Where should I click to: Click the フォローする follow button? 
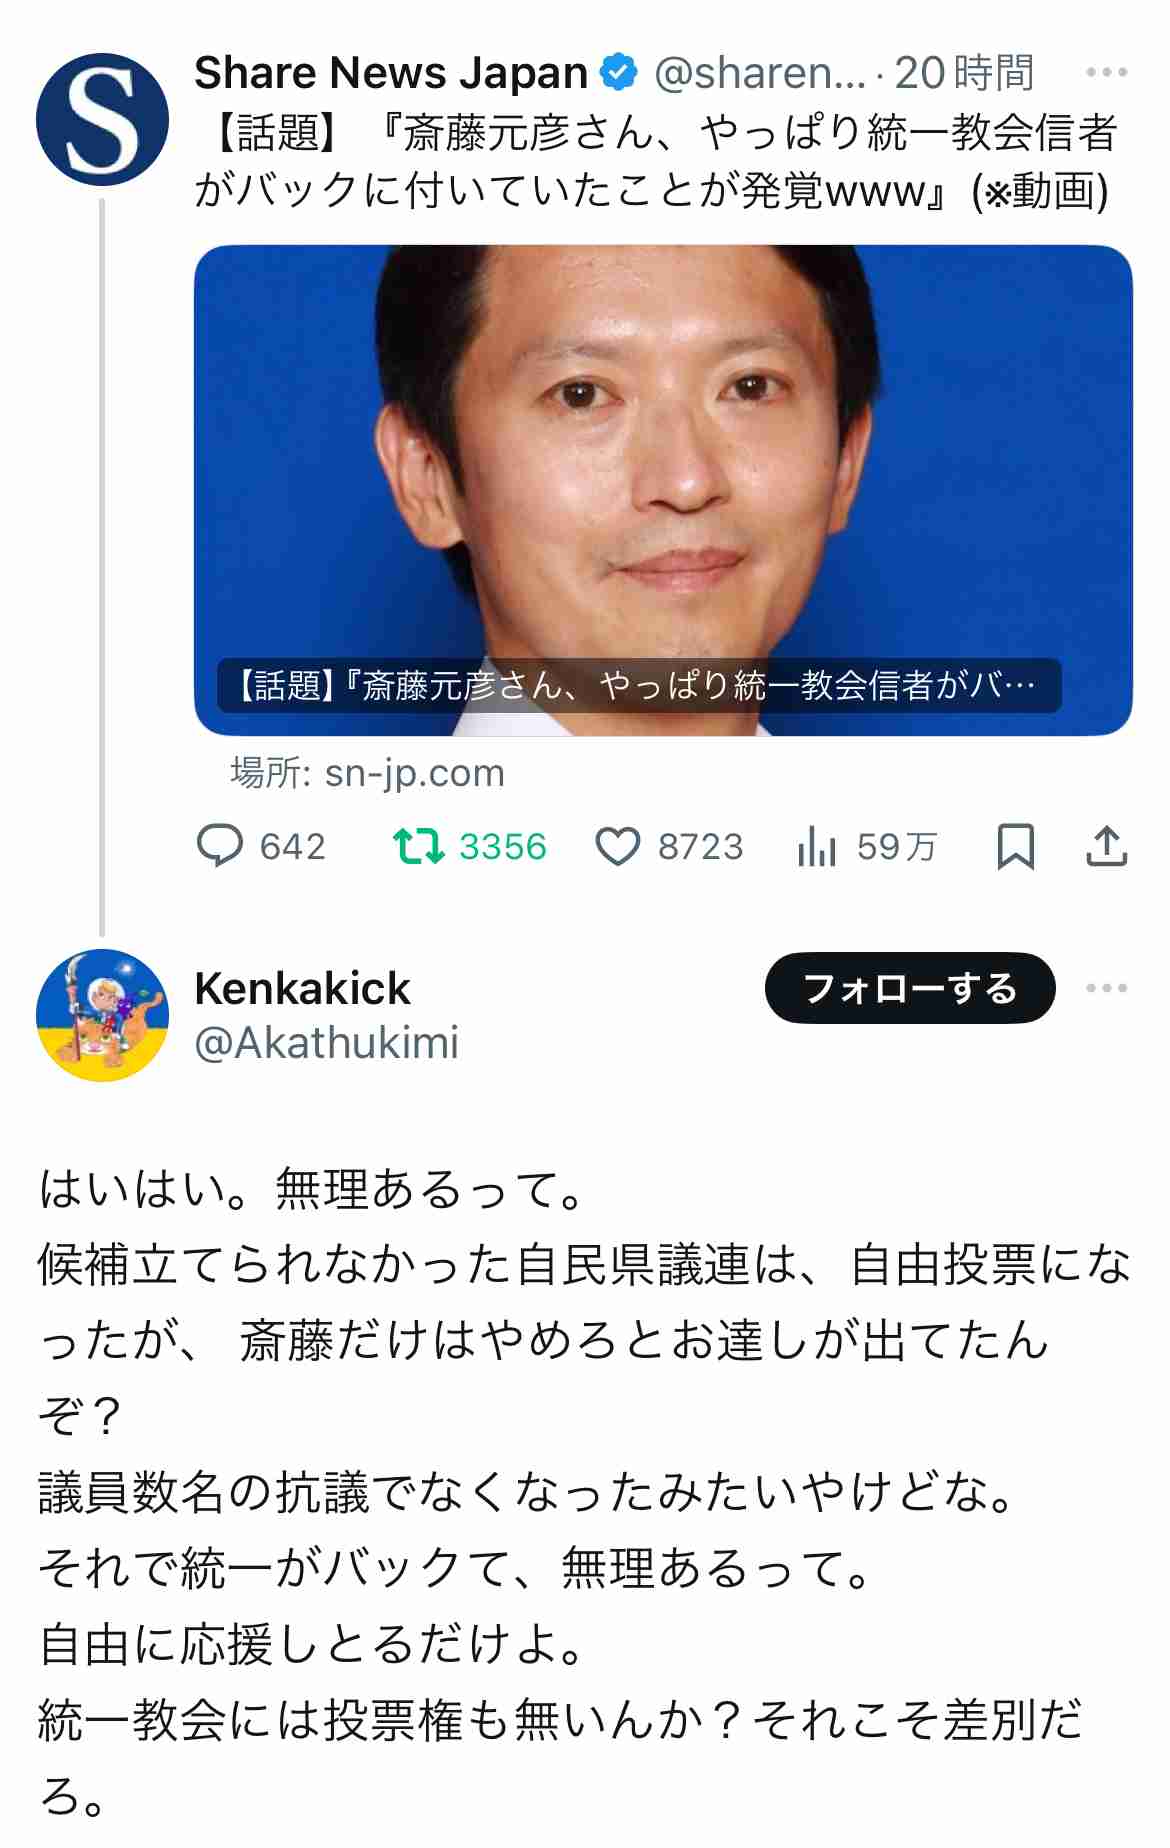point(910,988)
